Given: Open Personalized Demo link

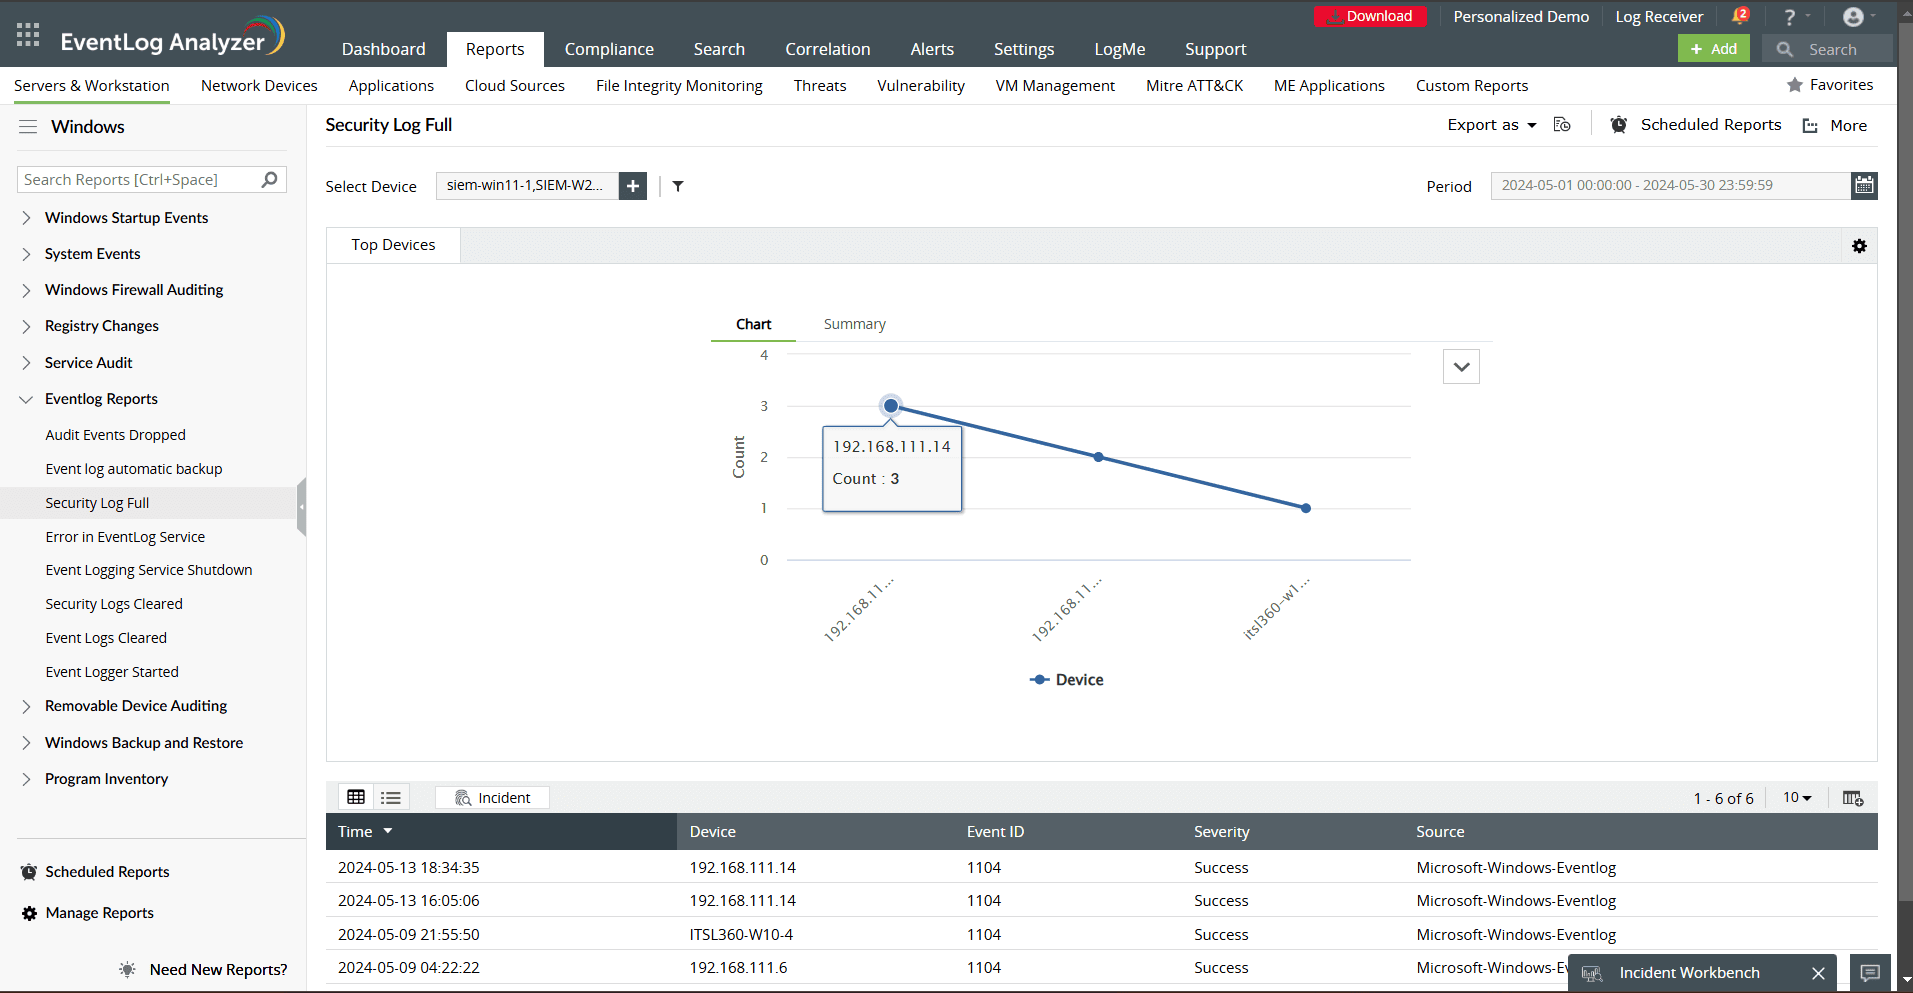Looking at the screenshot, I should 1521,17.
